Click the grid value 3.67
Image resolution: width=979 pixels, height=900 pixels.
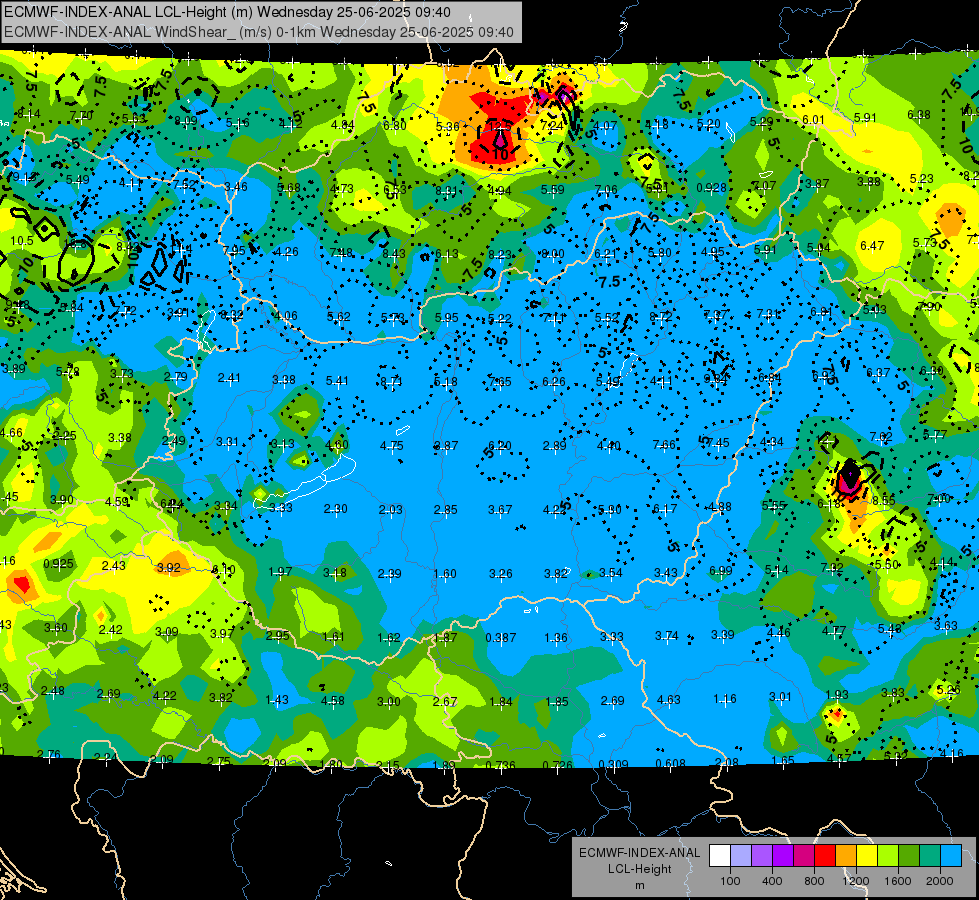point(500,510)
